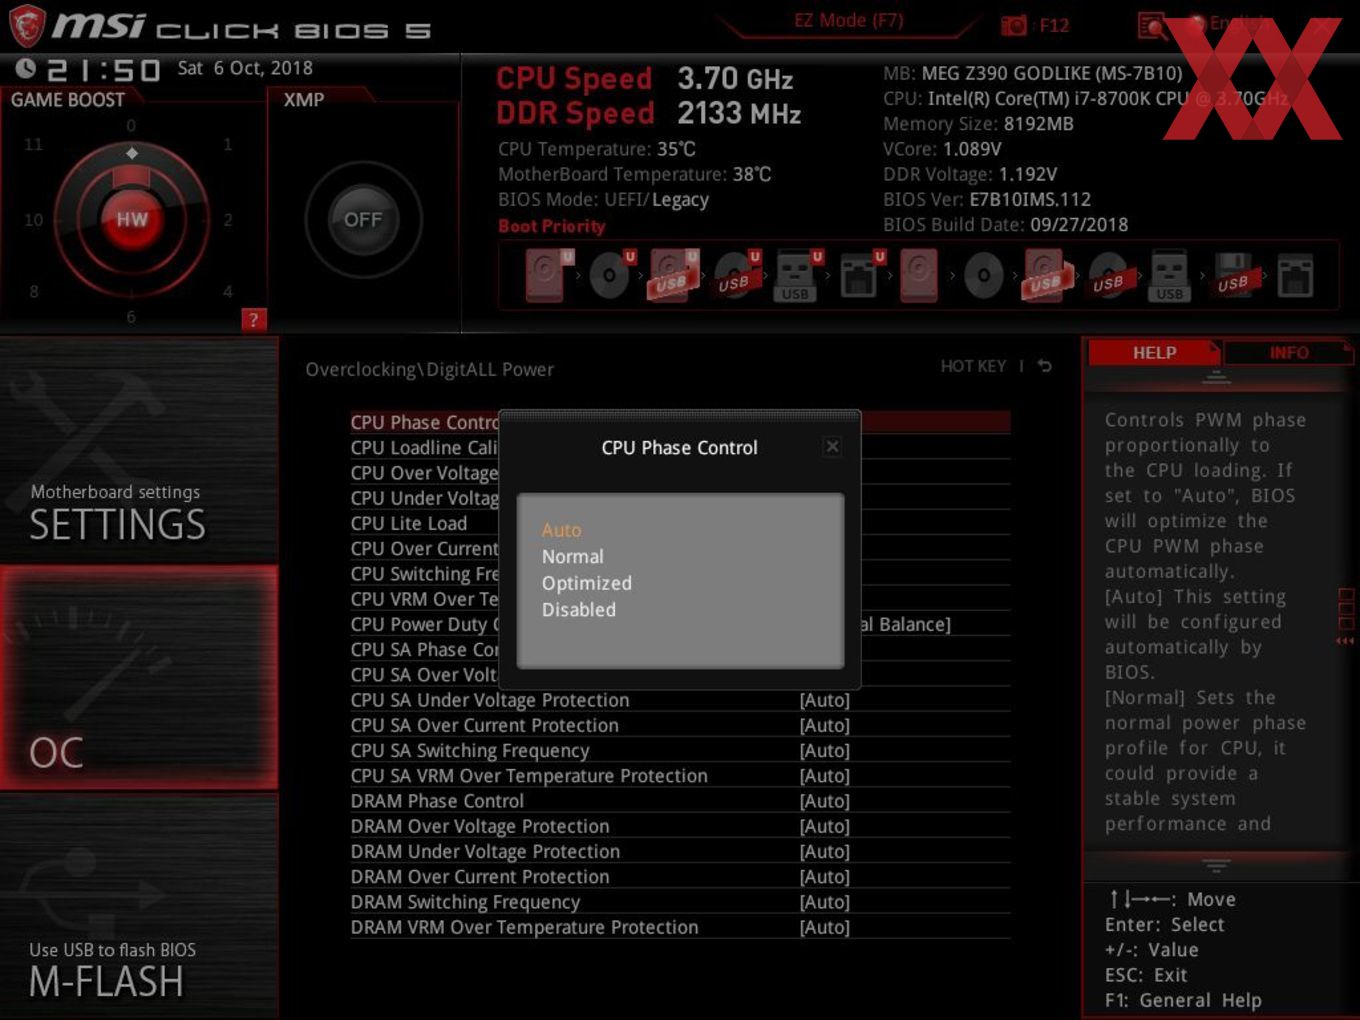Select the UEFI USB hard disk boot icon
Screen dimensions: 1360x1020
(x=673, y=274)
